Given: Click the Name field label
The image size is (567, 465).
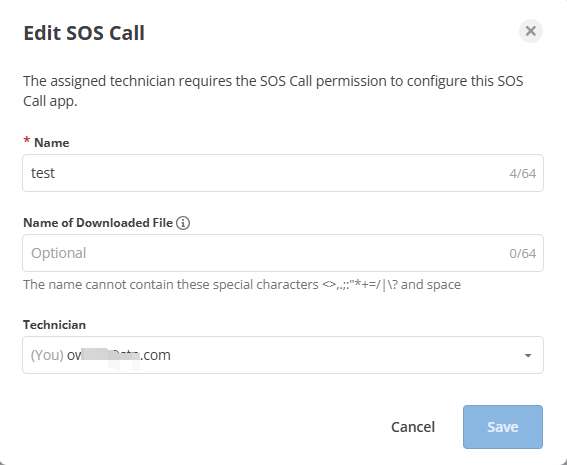Looking at the screenshot, I should coord(51,143).
